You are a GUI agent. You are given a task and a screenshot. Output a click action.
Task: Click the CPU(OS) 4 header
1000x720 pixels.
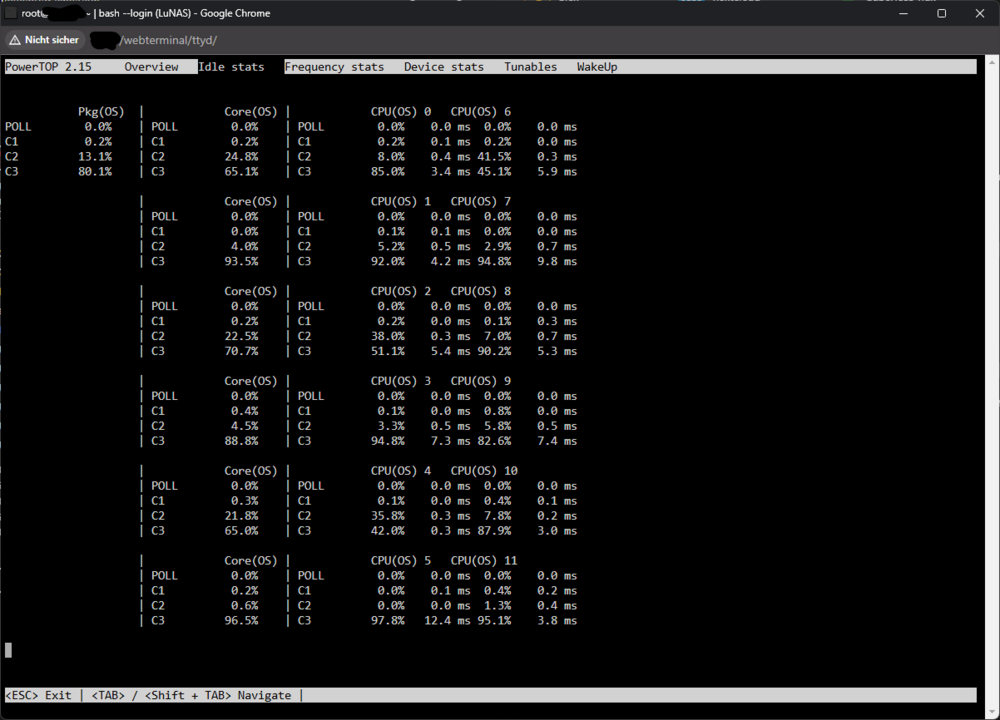[x=401, y=471]
